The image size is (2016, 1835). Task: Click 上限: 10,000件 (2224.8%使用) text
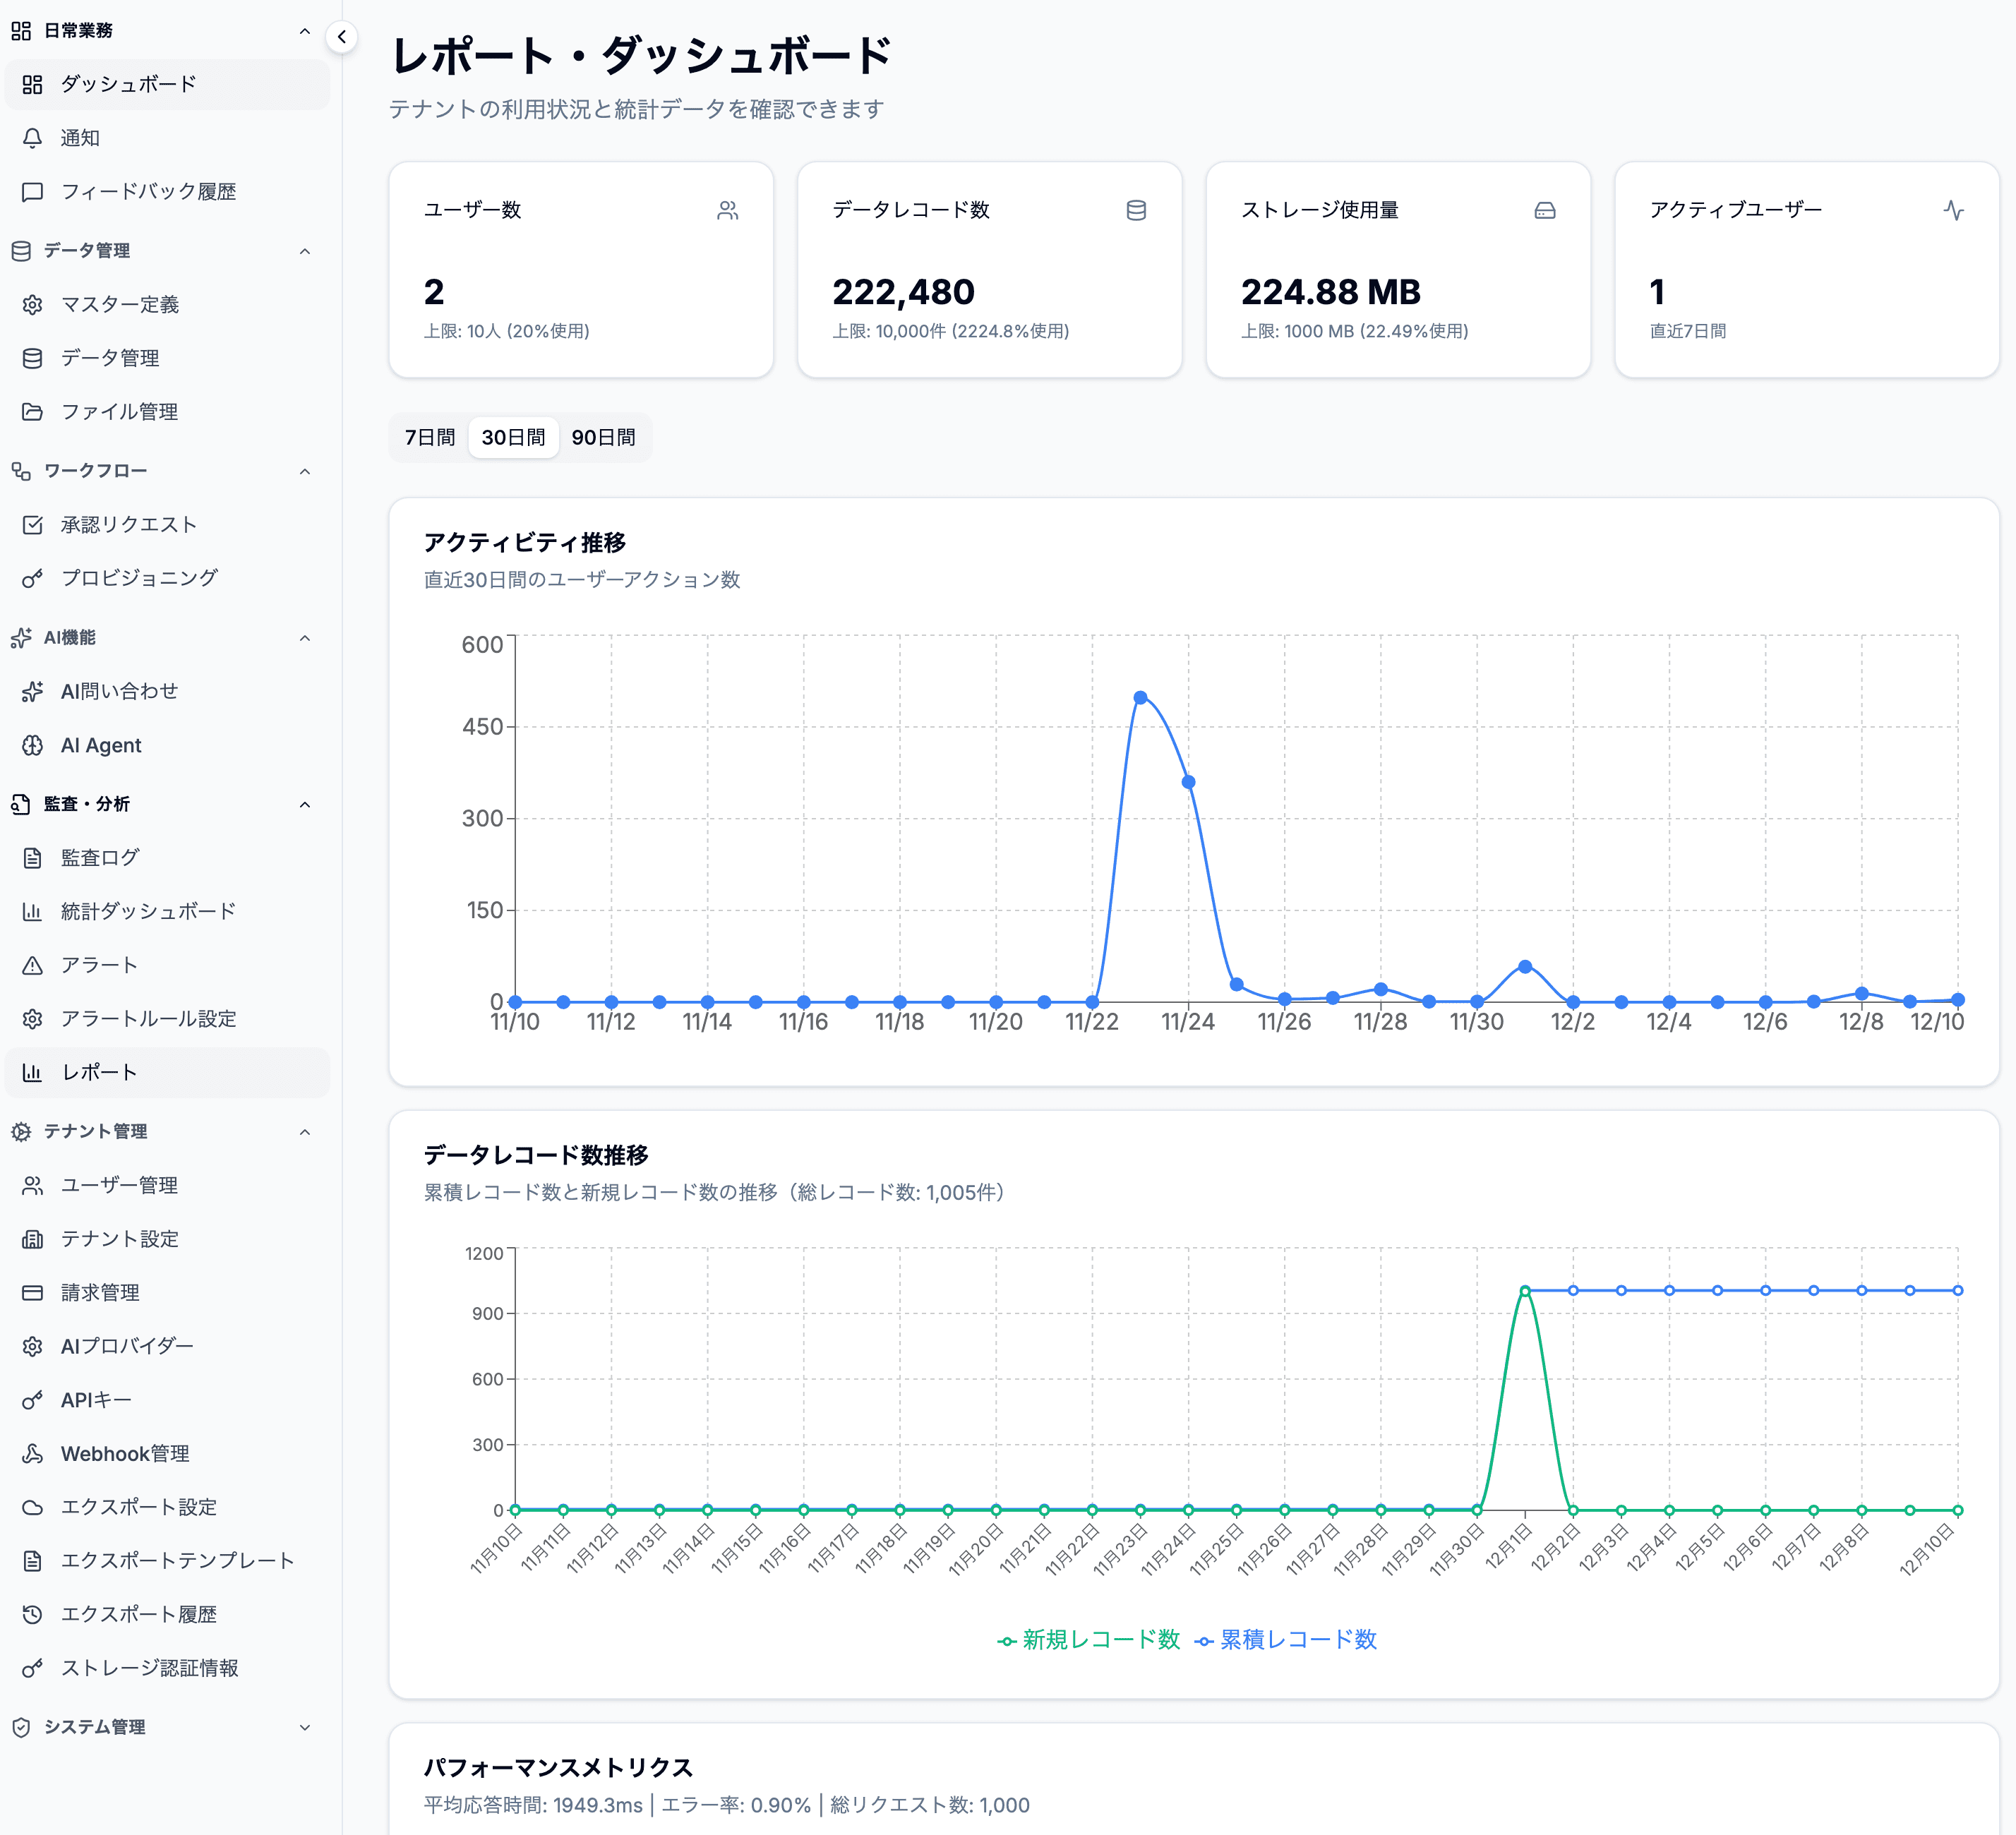point(951,331)
